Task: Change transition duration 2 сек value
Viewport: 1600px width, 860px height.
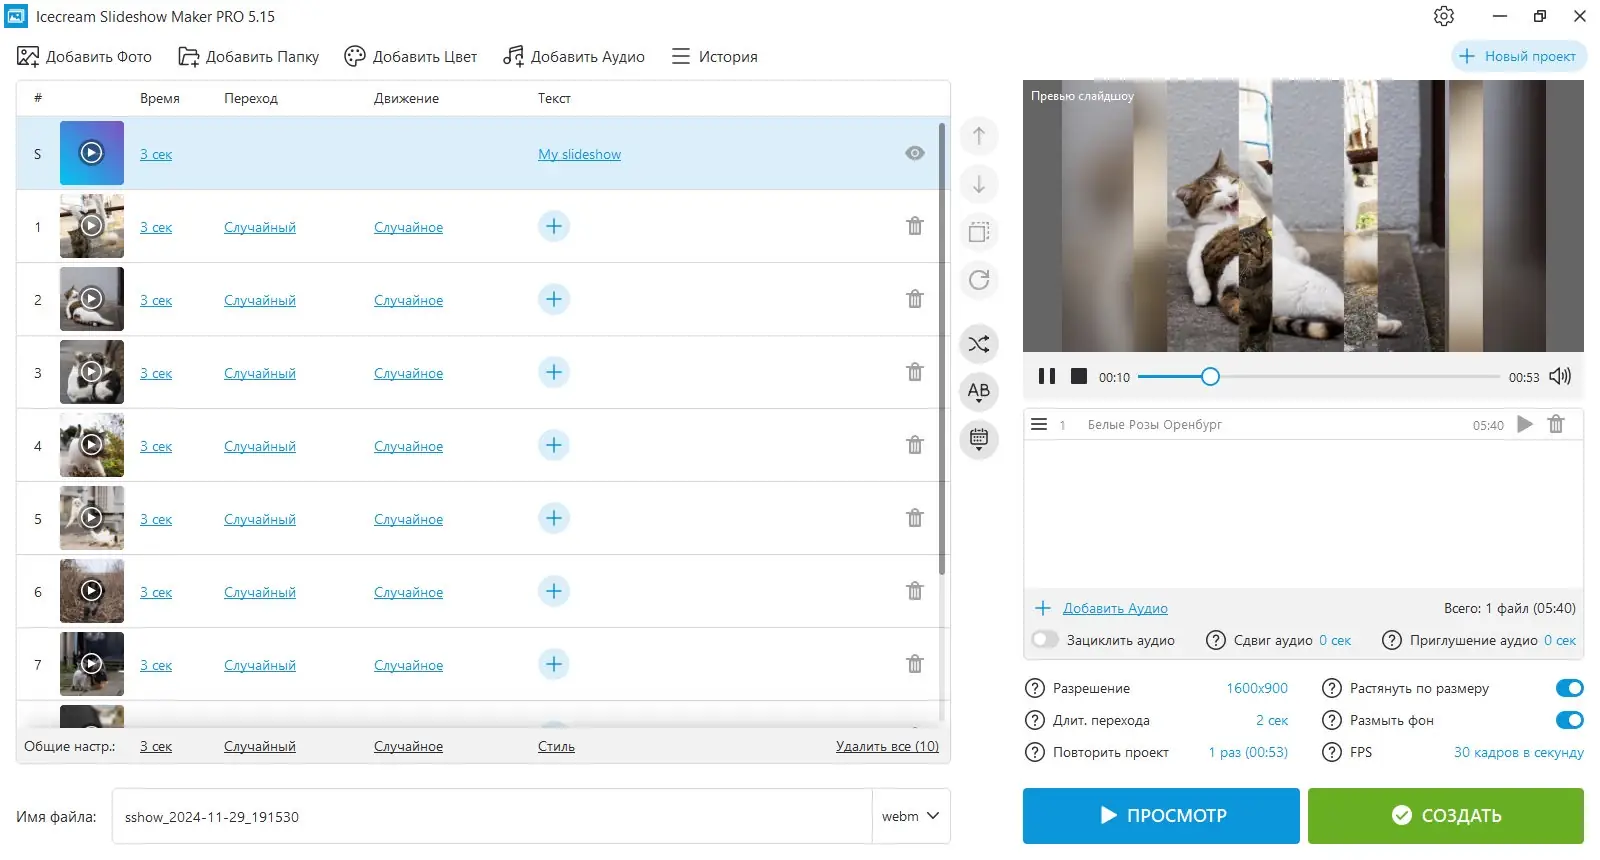Action: coord(1272,721)
